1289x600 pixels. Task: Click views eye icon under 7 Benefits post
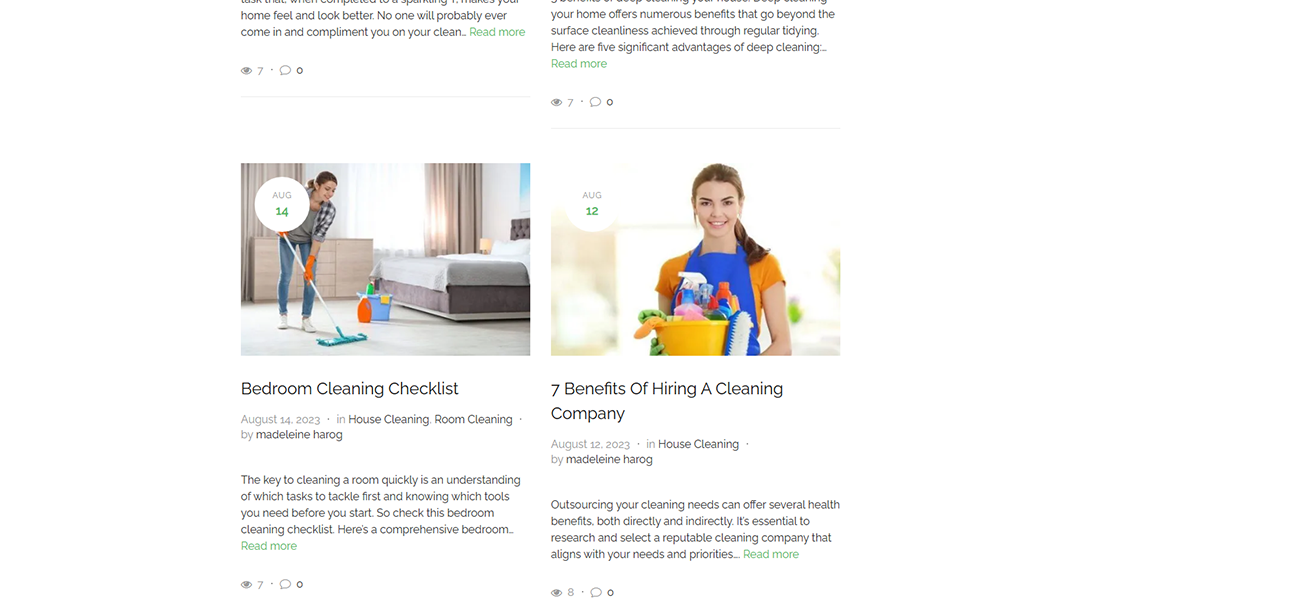(556, 592)
